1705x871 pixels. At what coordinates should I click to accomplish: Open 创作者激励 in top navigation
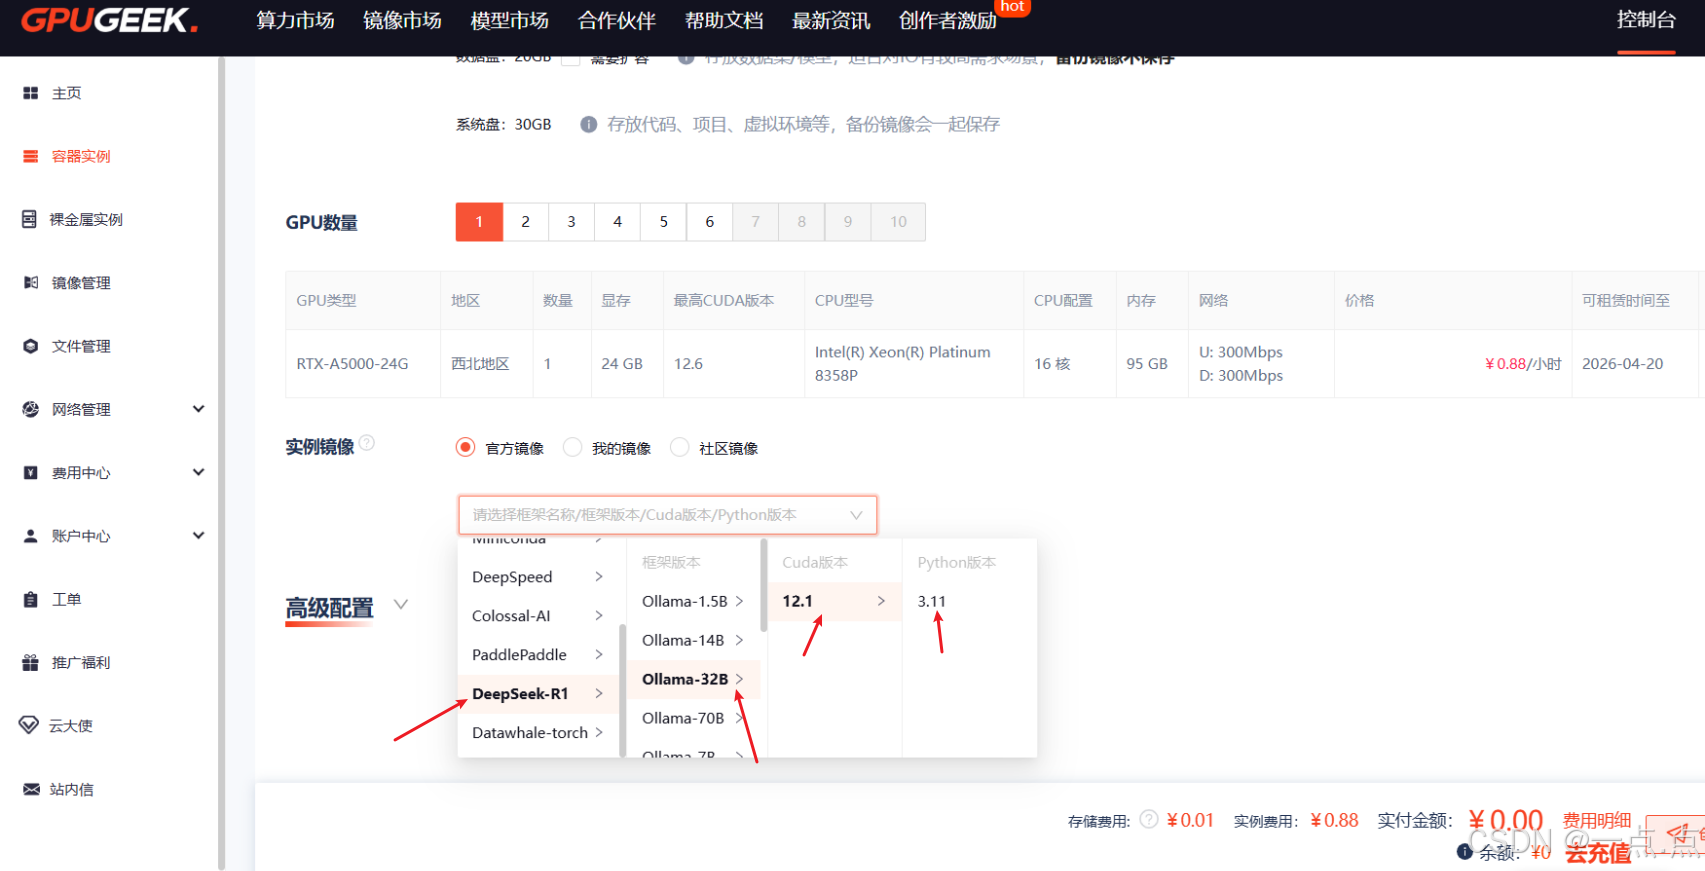pyautogui.click(x=948, y=21)
